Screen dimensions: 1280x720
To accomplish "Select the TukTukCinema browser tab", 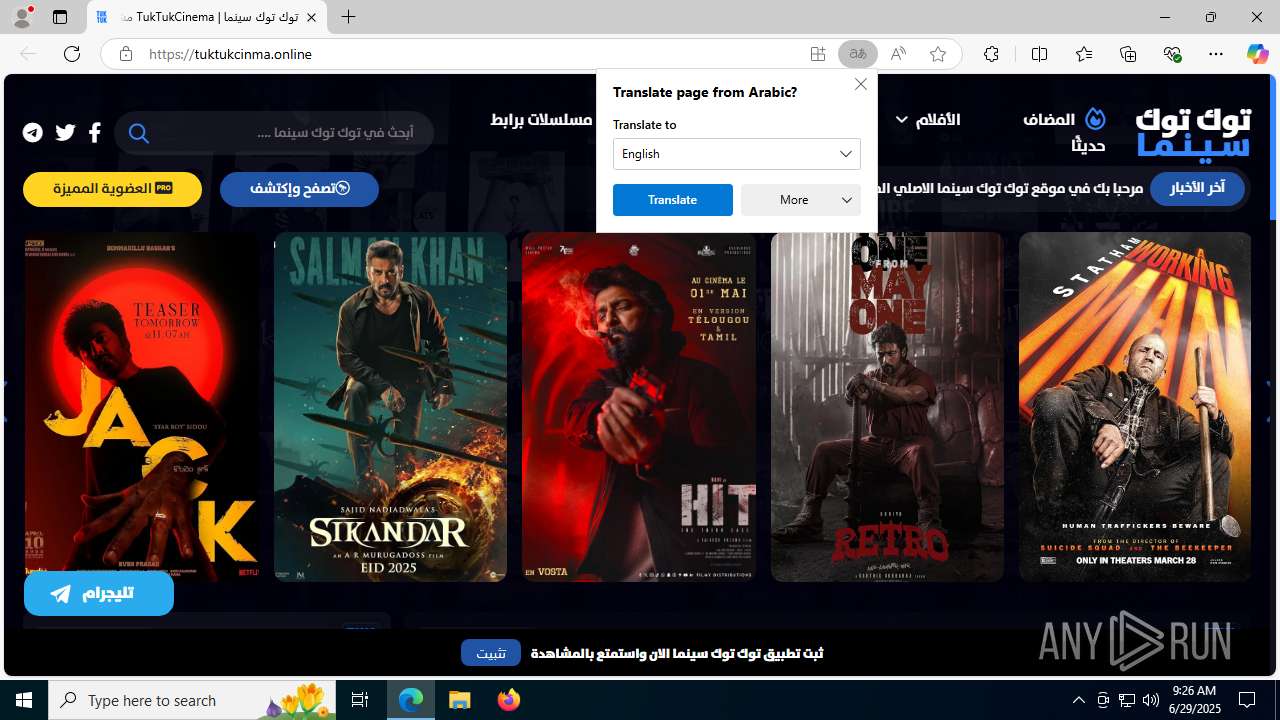I will click(207, 18).
